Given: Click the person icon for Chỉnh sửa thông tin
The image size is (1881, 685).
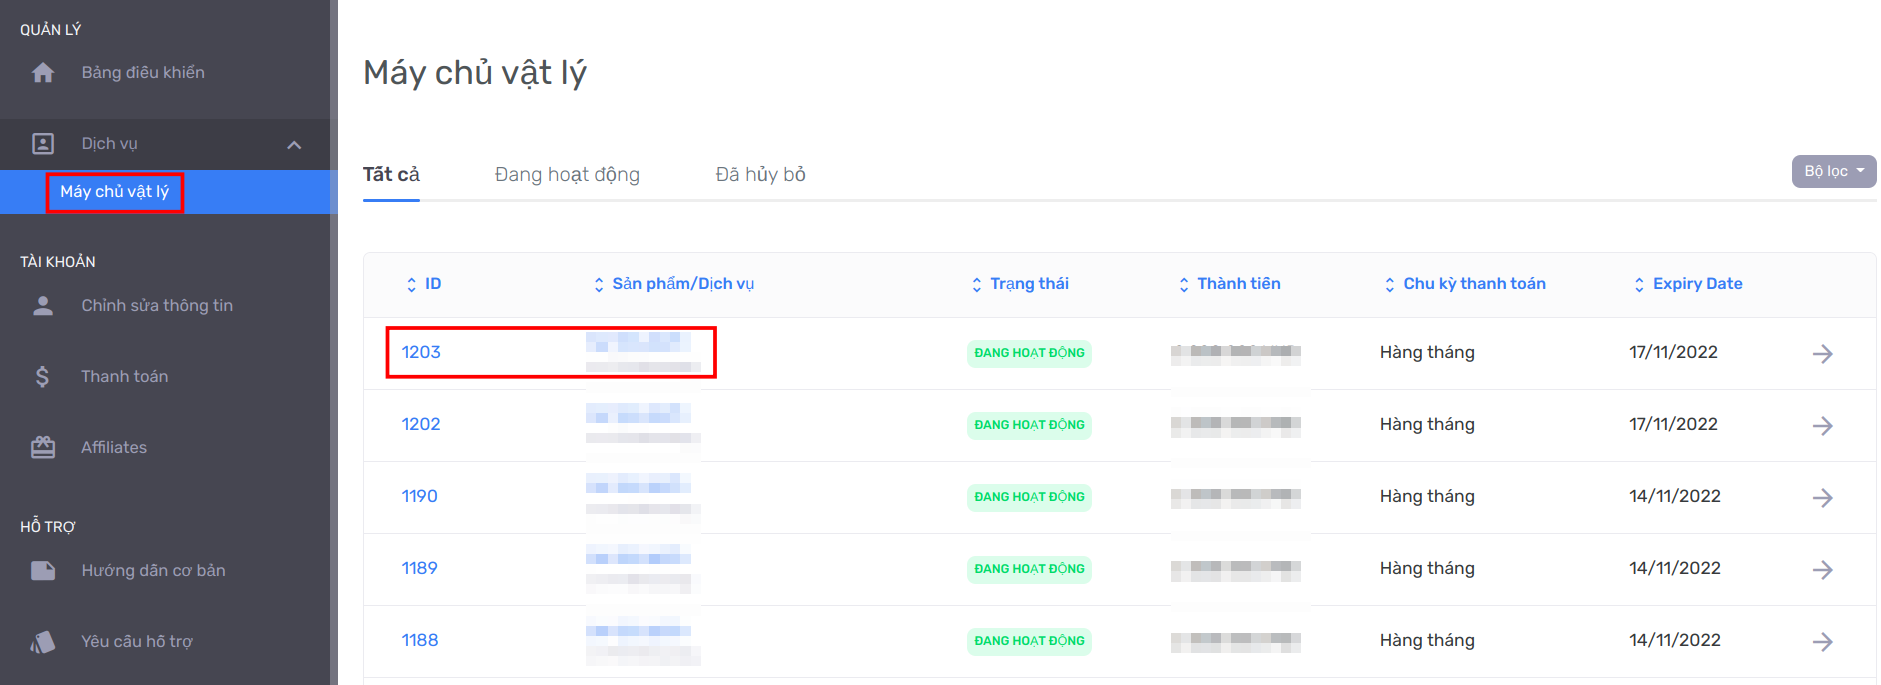Looking at the screenshot, I should (x=43, y=306).
